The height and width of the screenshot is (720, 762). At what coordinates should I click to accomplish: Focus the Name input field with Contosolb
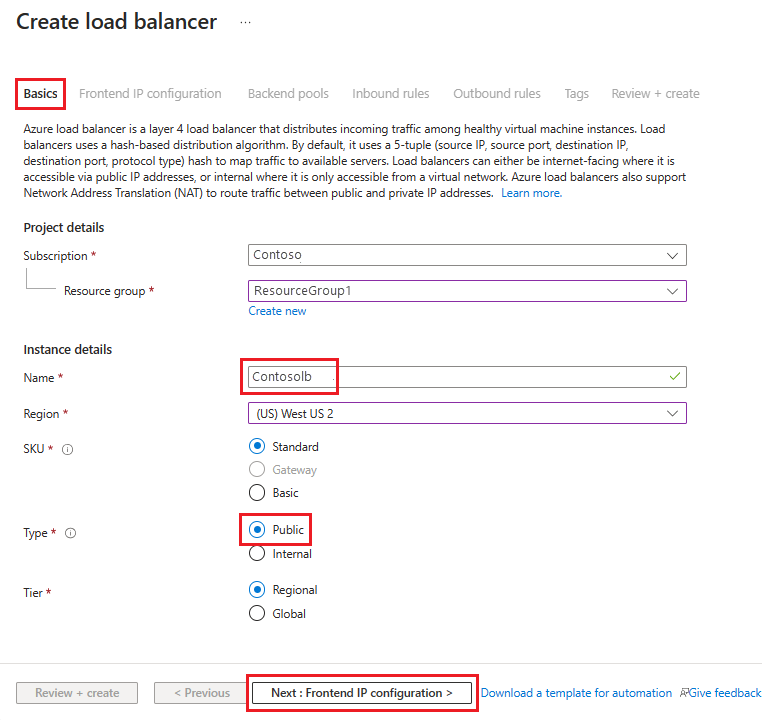click(x=467, y=377)
